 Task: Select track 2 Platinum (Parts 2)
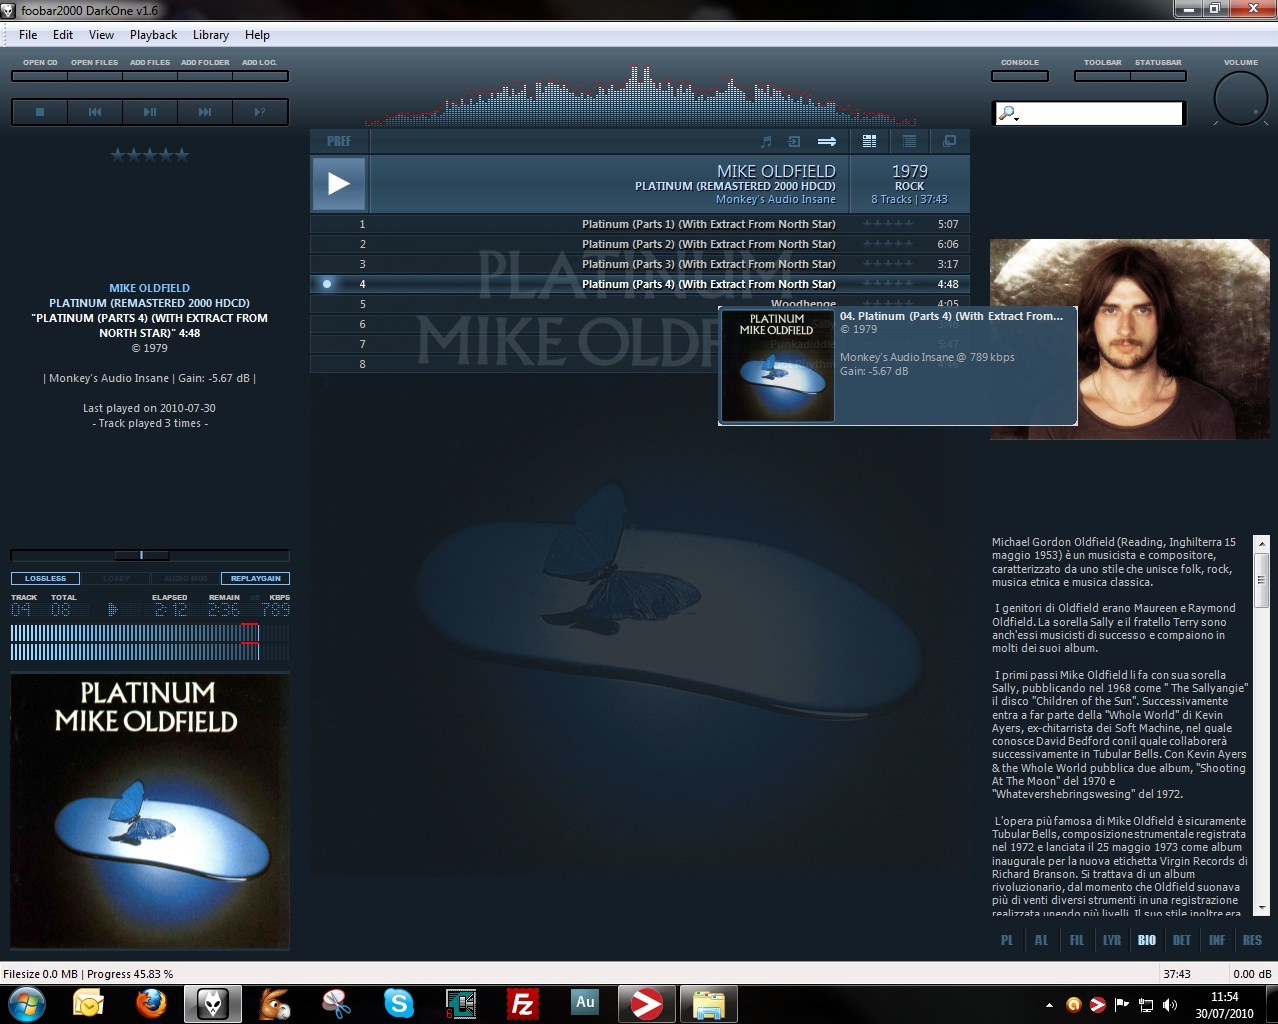(x=640, y=244)
